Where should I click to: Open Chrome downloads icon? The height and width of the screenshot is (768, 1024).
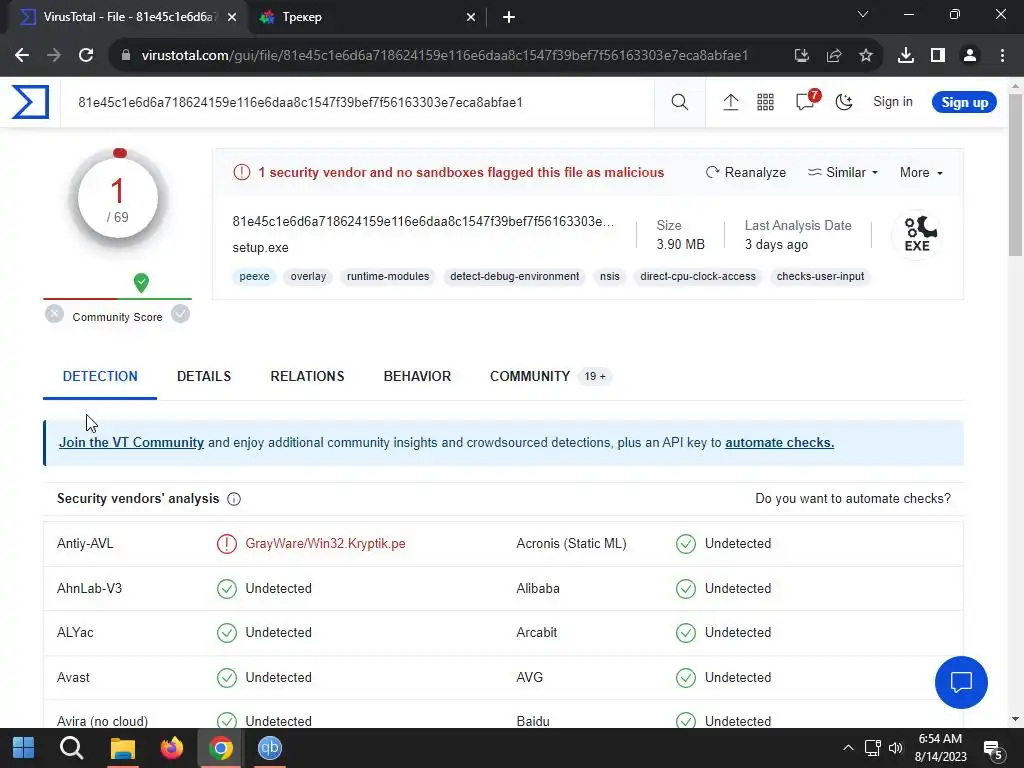pos(906,56)
